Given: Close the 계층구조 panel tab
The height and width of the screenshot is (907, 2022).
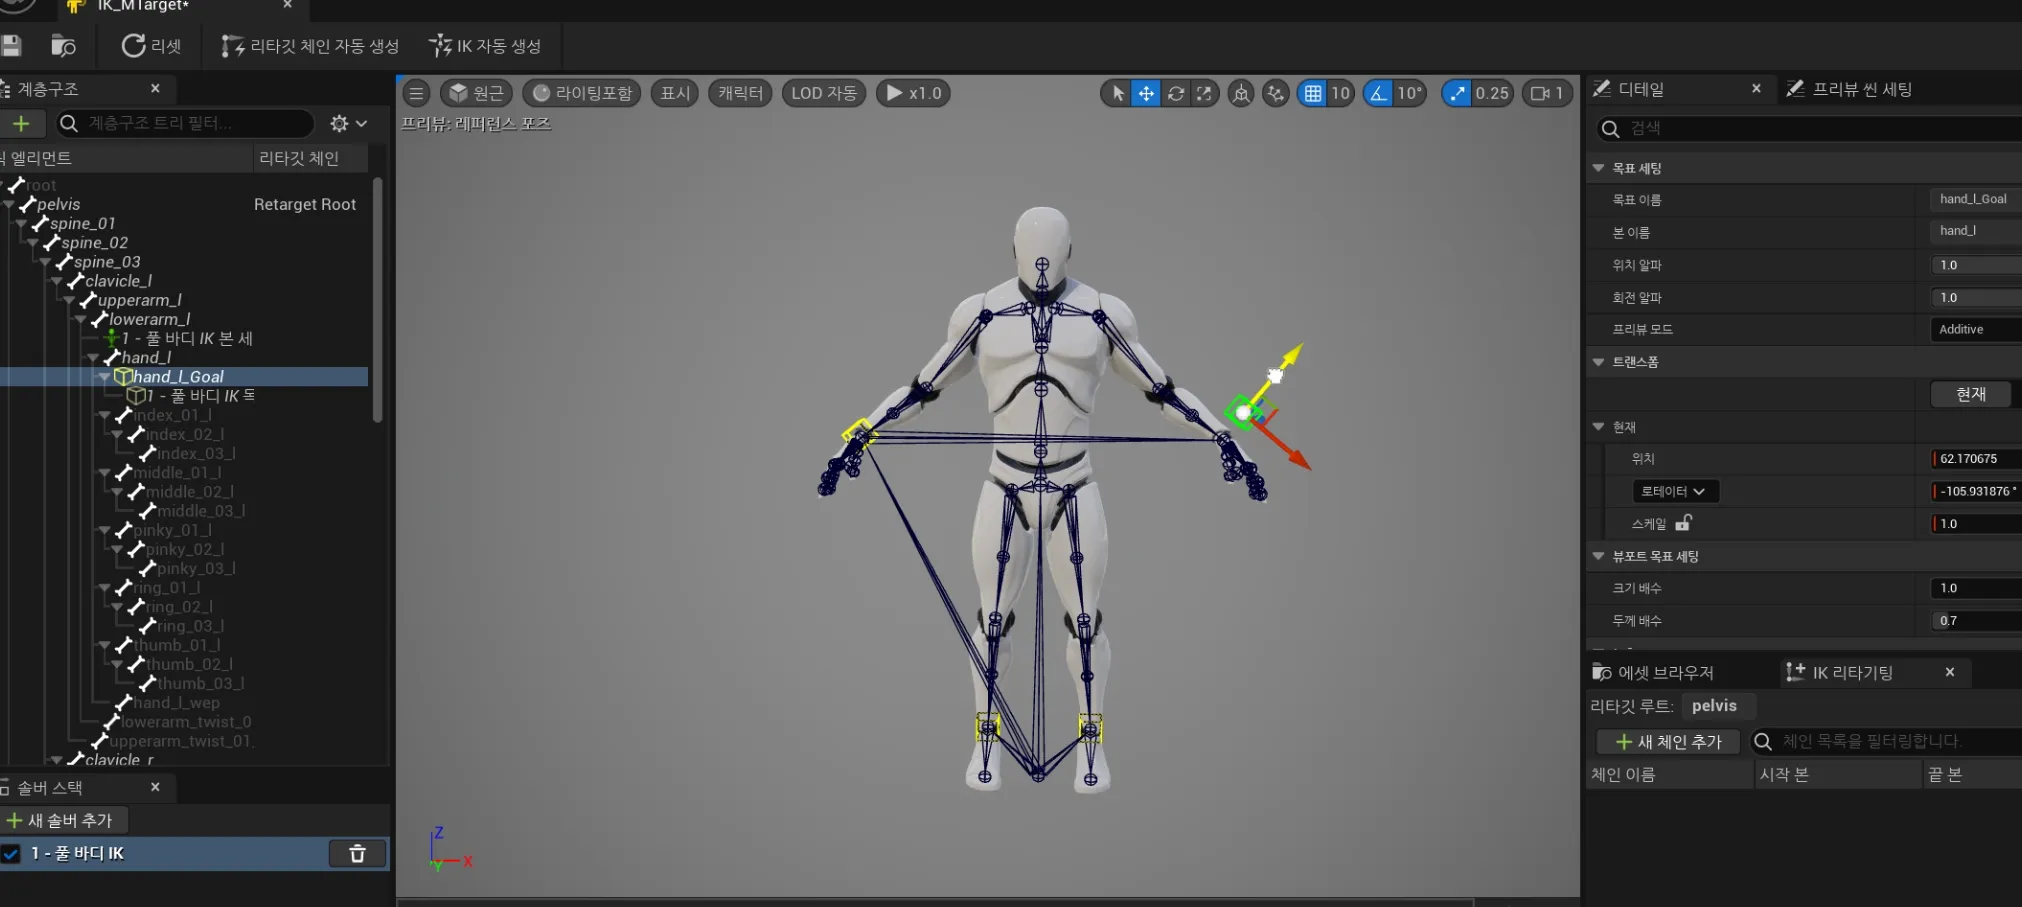Looking at the screenshot, I should 155,88.
